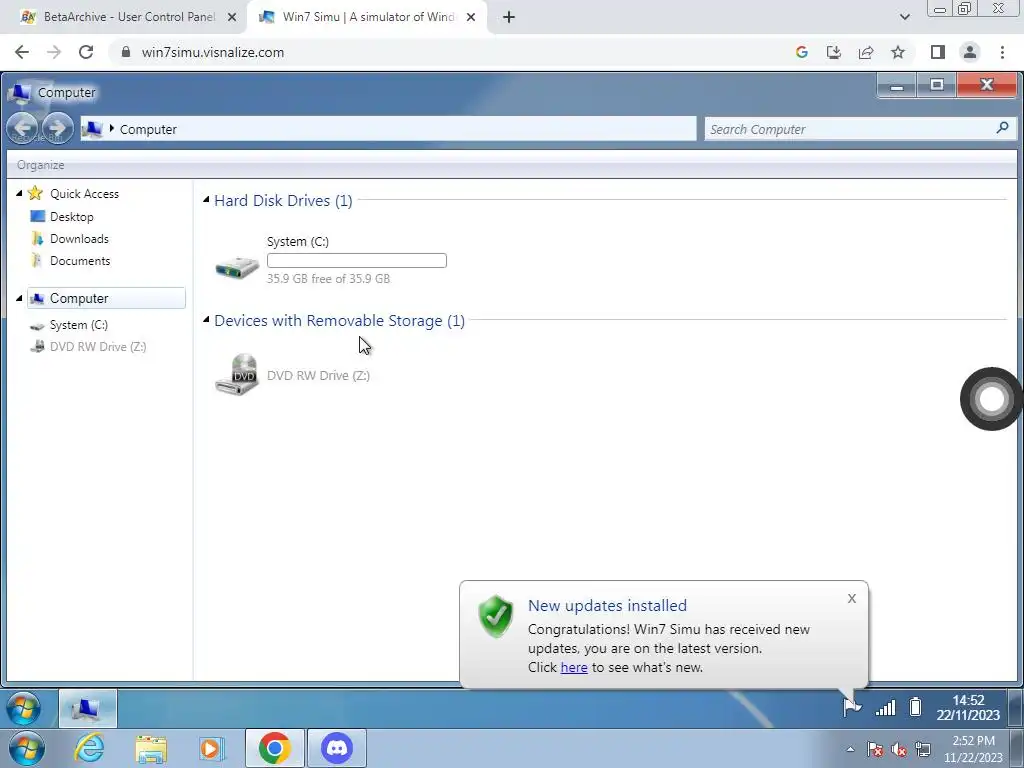Click the battery icon in the simulator tray

[916, 707]
